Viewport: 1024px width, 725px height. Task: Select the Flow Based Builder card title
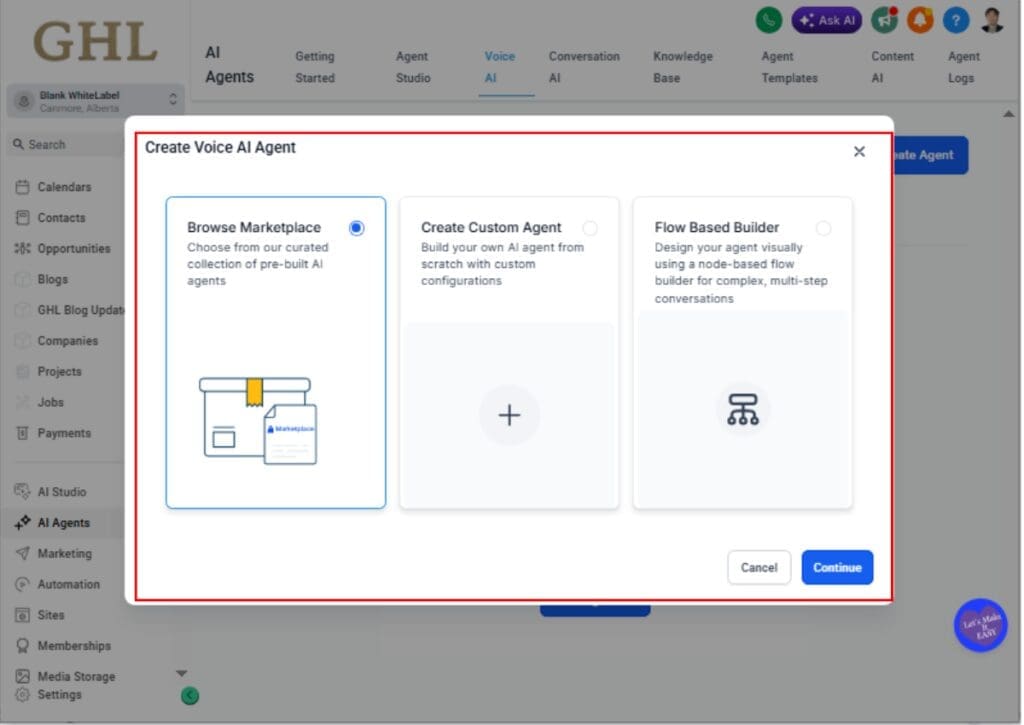click(717, 227)
